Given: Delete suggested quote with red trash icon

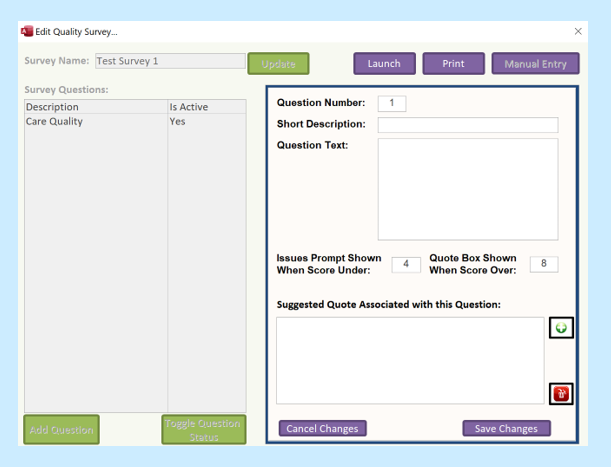Looking at the screenshot, I should 561,394.
